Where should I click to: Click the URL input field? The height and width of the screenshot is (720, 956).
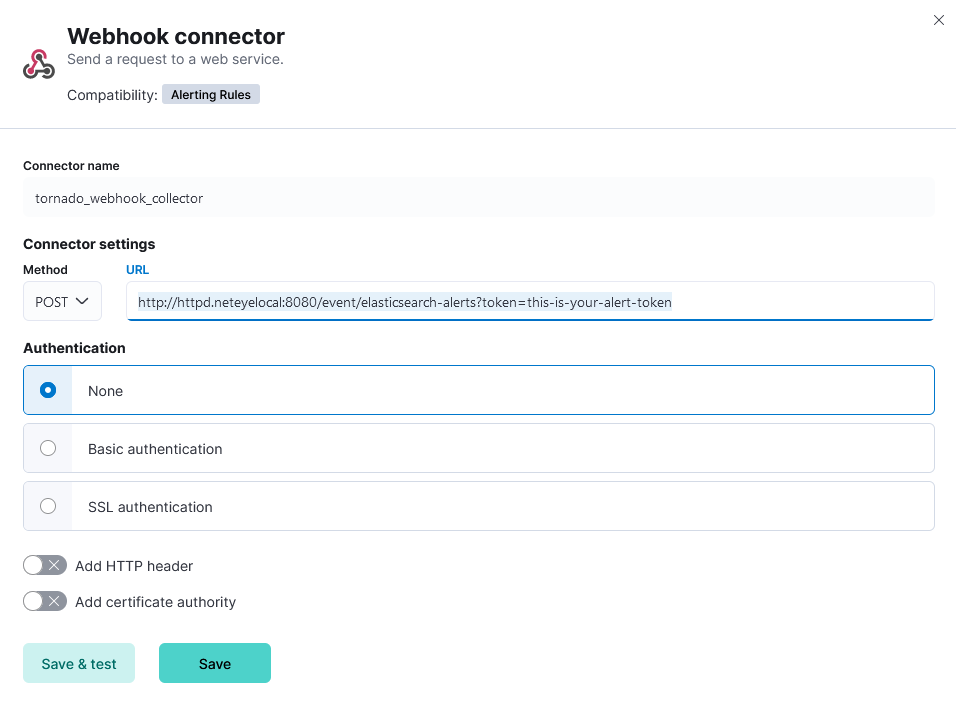pos(530,301)
